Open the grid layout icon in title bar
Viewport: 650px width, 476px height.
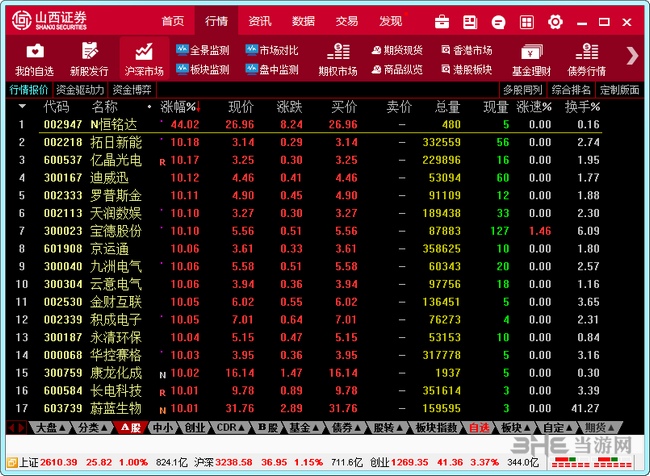tap(527, 22)
